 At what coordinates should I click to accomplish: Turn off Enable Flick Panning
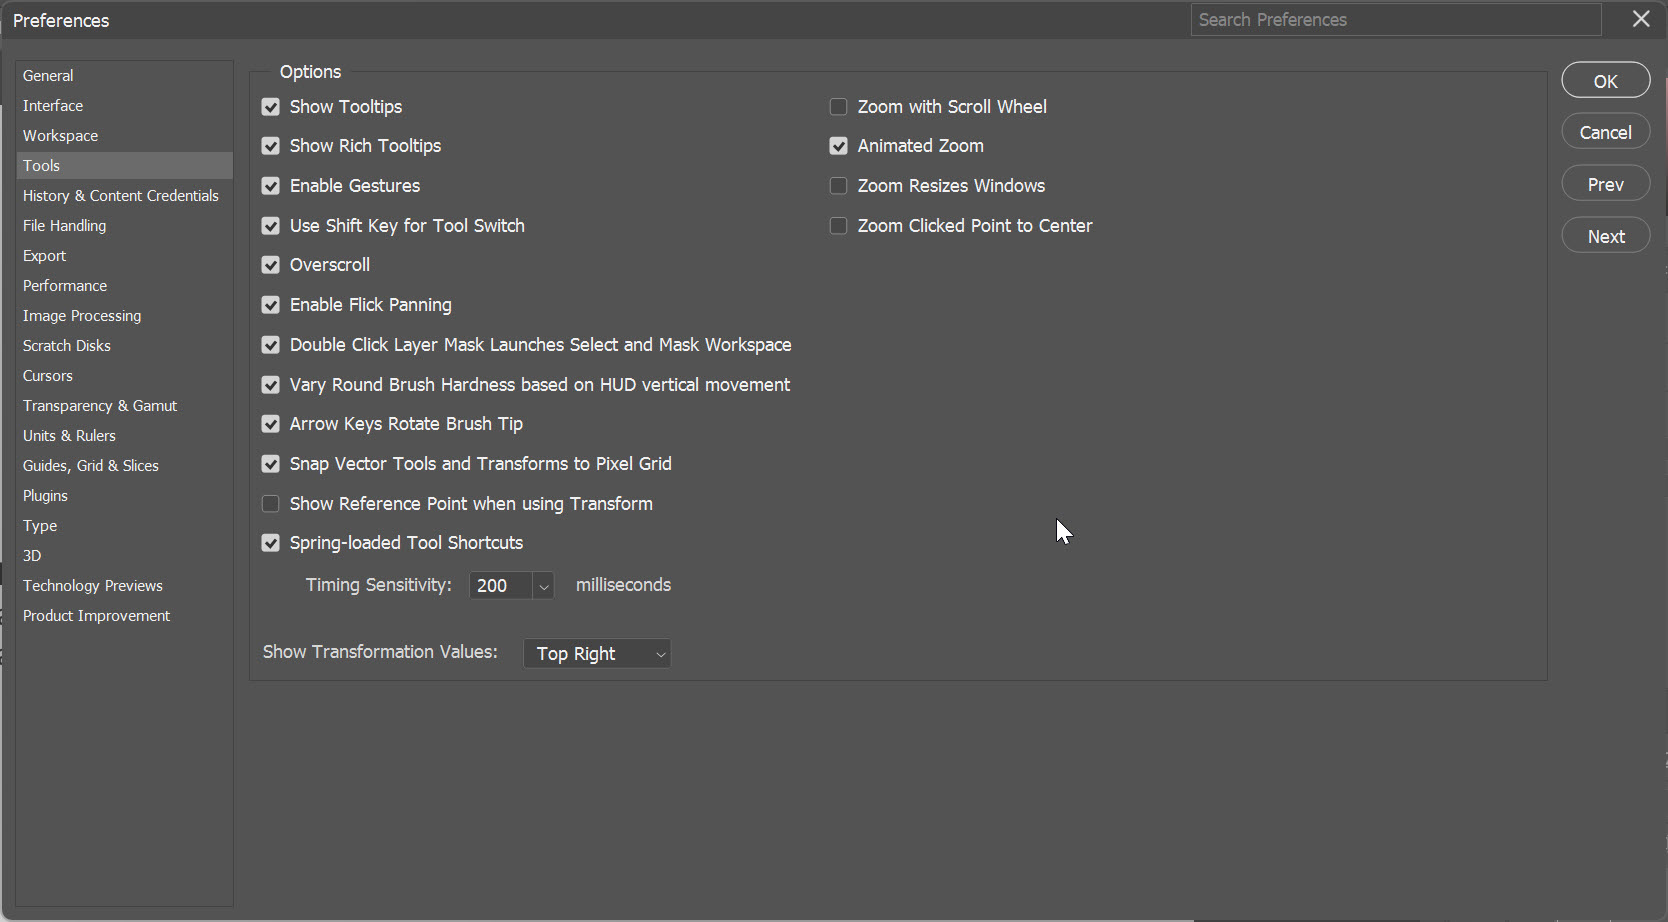point(271,305)
